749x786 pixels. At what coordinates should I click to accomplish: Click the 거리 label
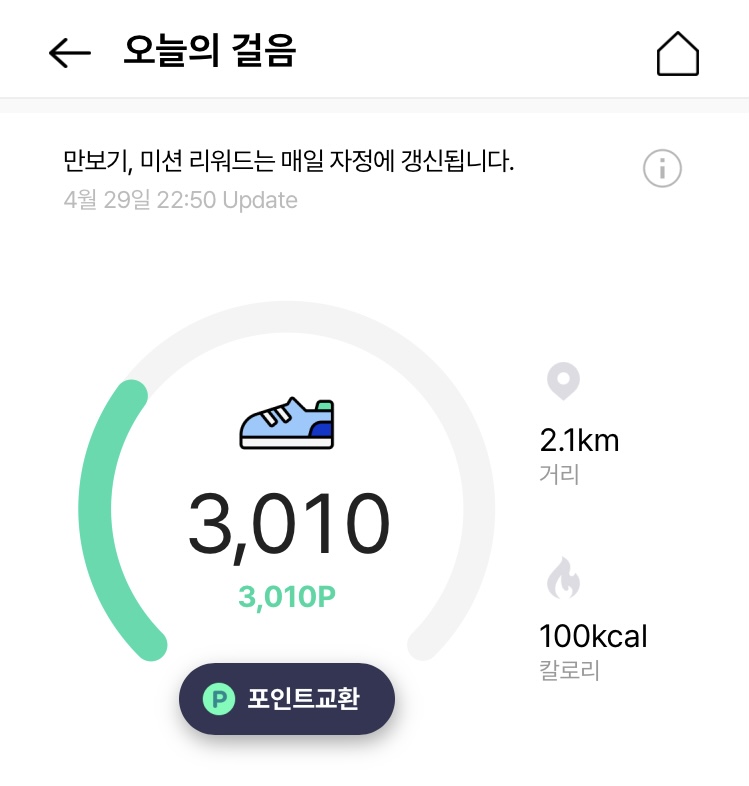click(x=559, y=473)
